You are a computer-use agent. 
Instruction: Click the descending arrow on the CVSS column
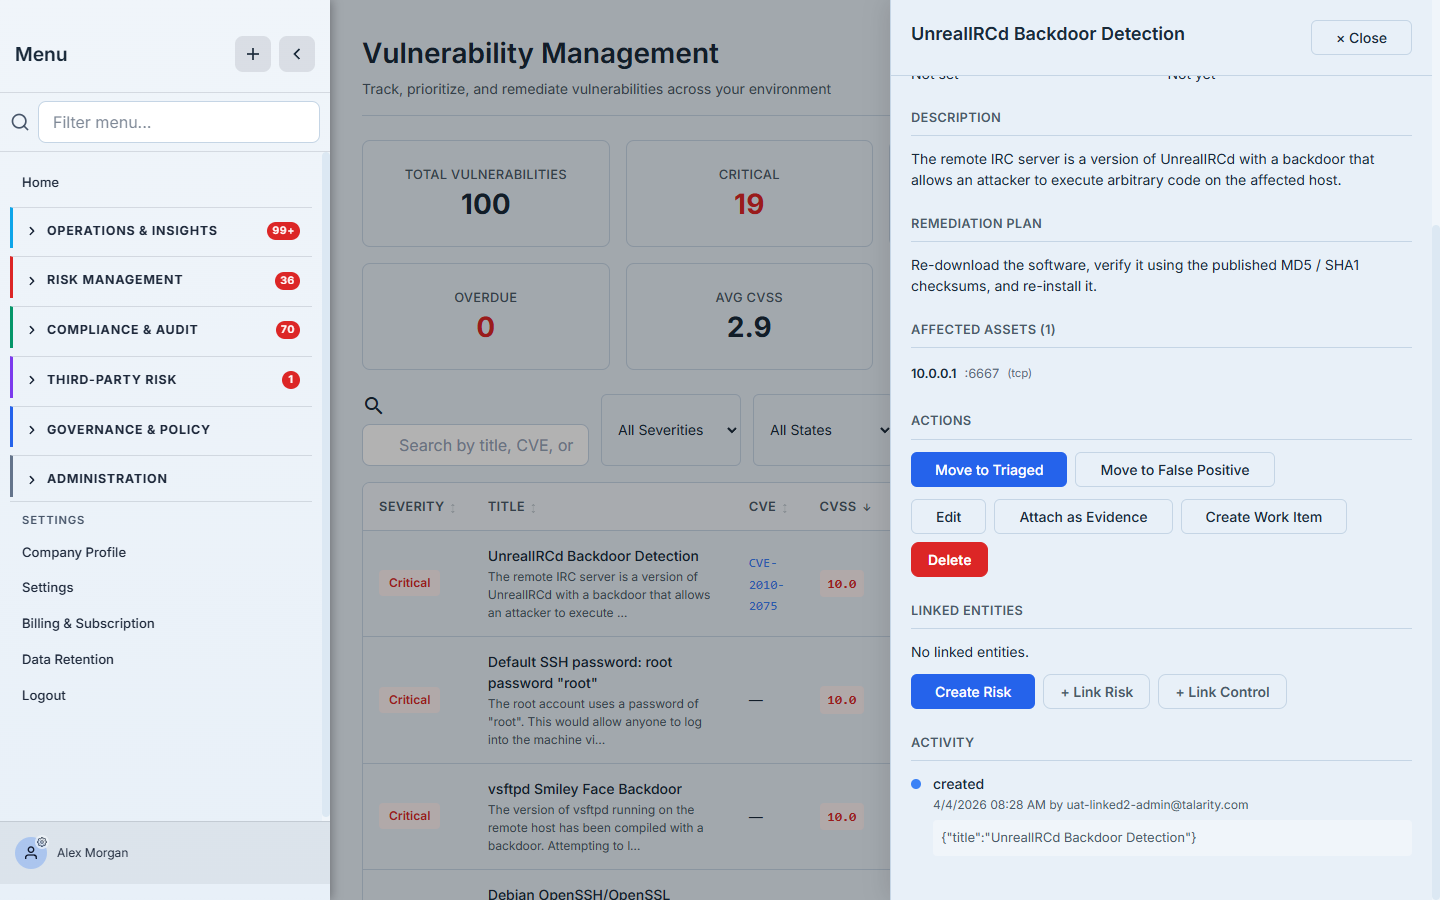pos(867,507)
